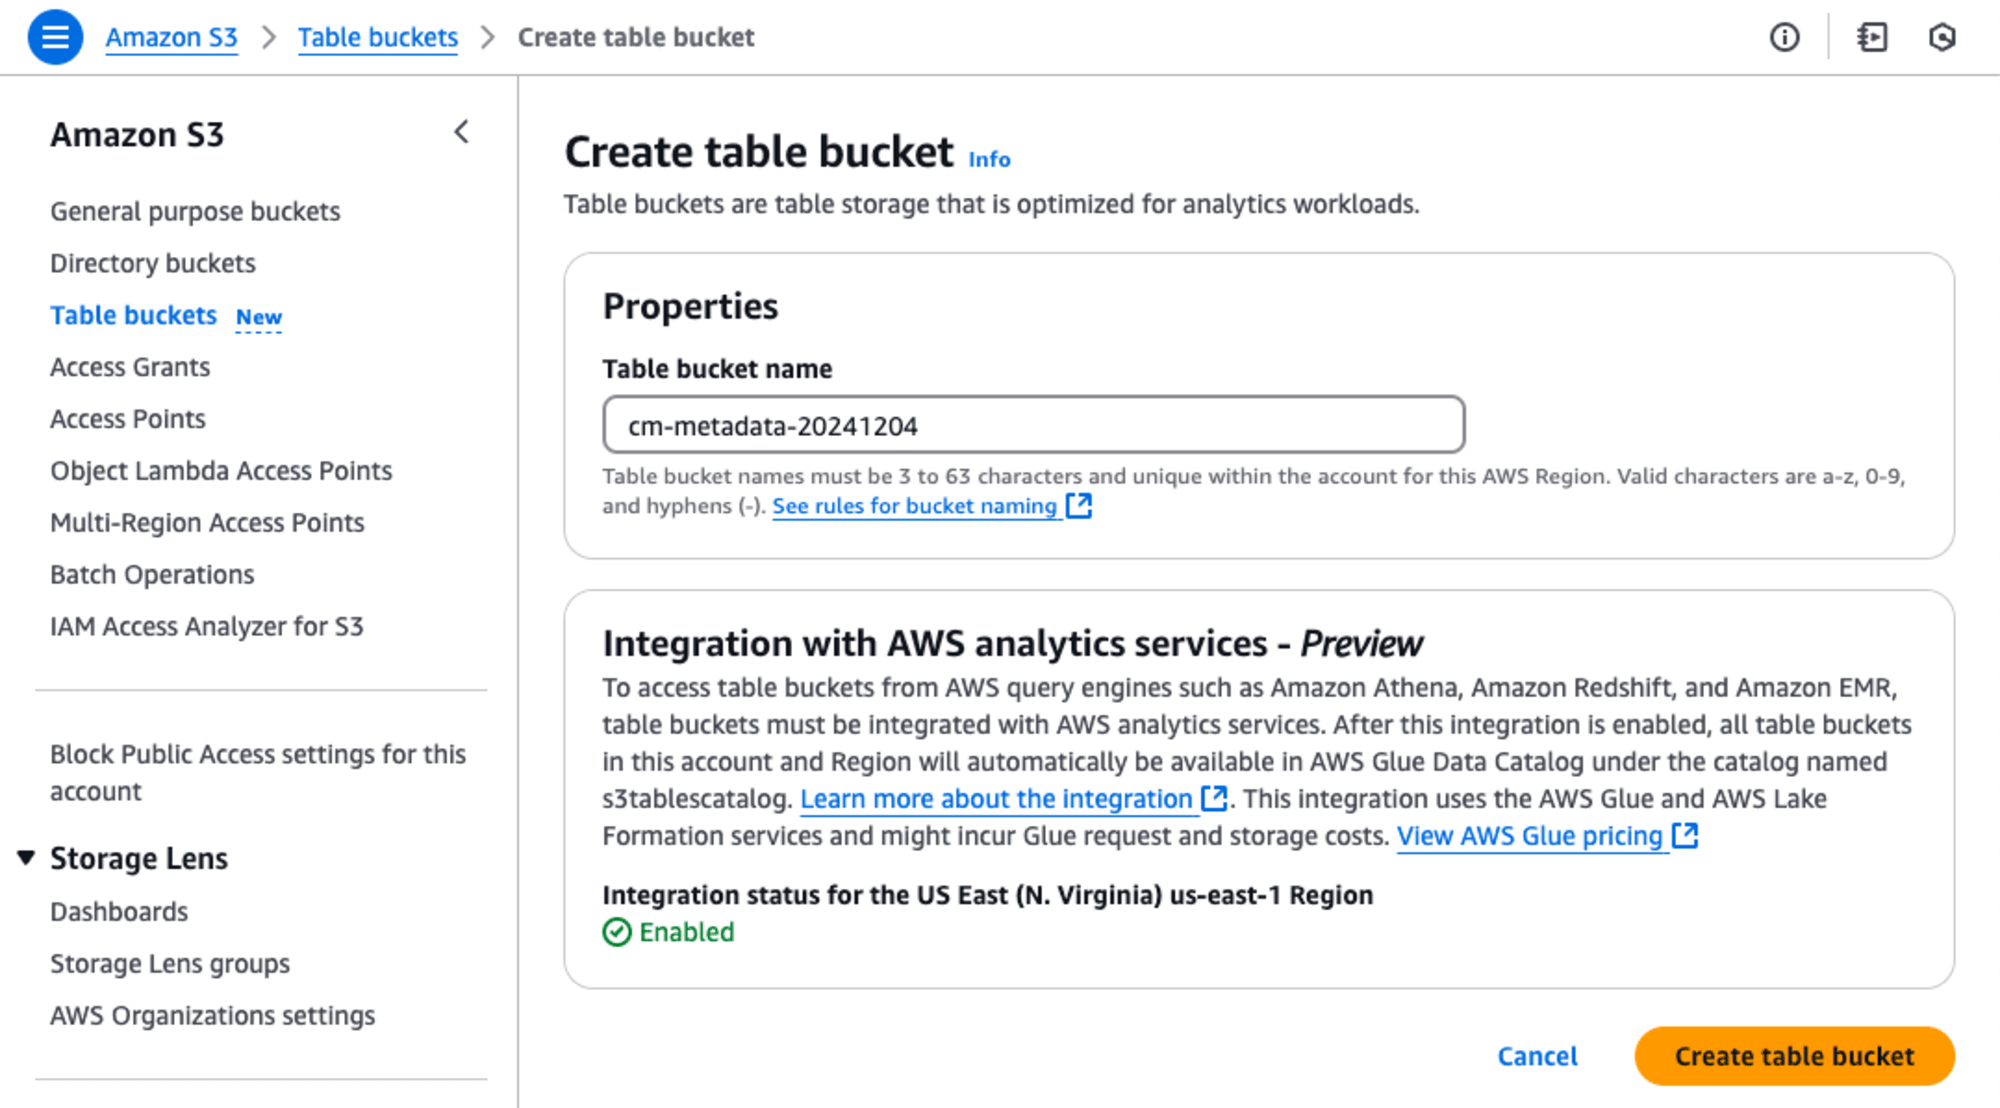Open Block Public Access settings for this account

click(x=258, y=772)
